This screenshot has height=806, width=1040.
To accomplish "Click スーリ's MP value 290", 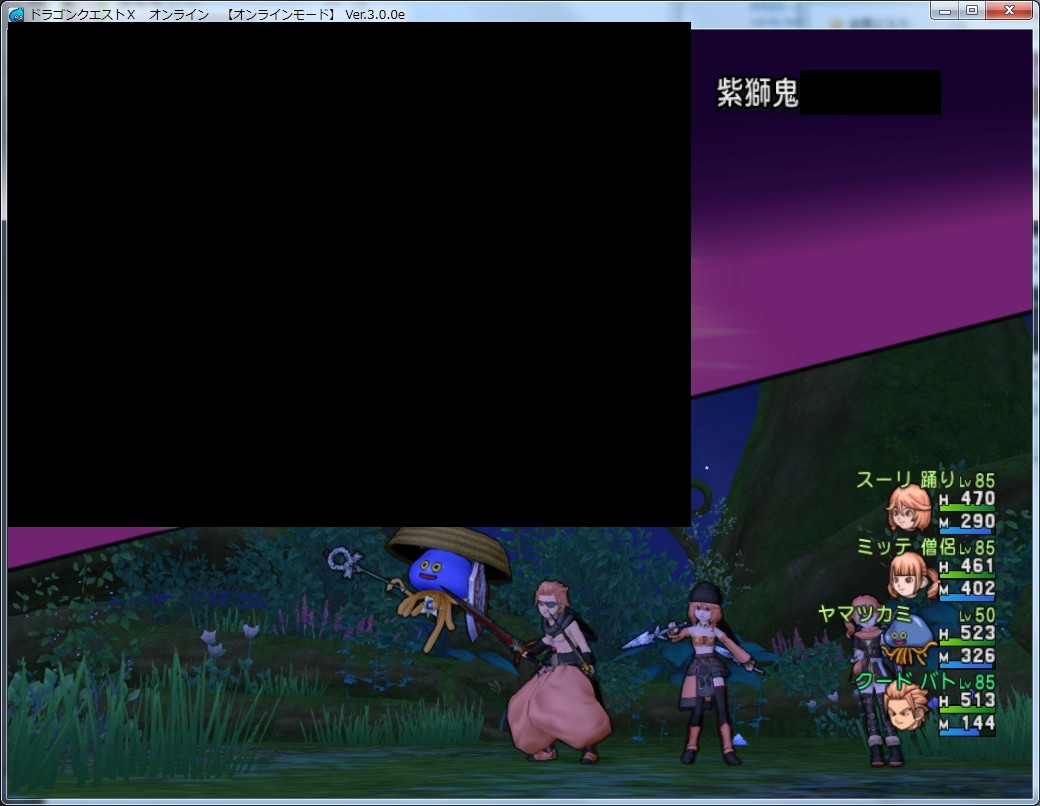I will point(978,521).
